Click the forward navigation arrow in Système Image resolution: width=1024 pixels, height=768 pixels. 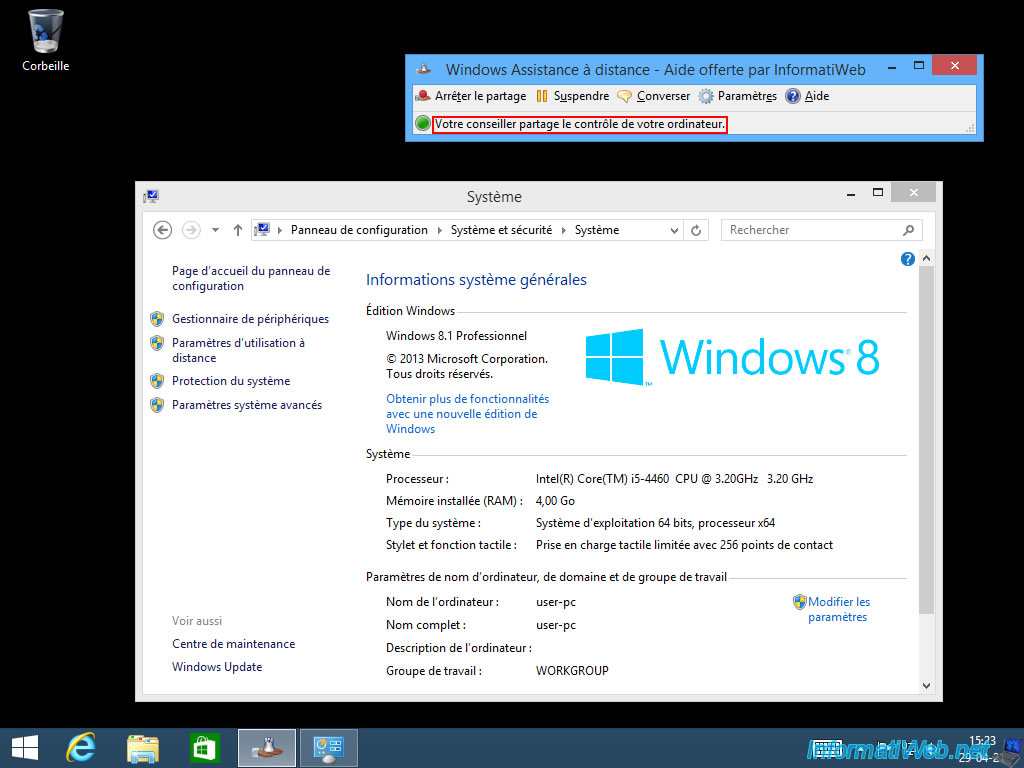191,230
